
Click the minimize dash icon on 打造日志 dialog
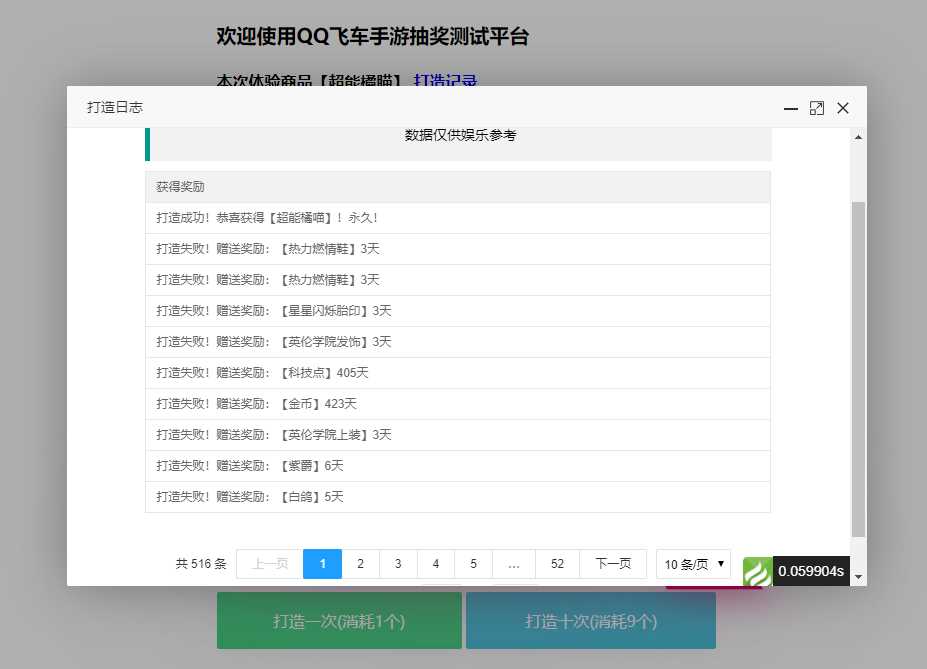(x=790, y=108)
